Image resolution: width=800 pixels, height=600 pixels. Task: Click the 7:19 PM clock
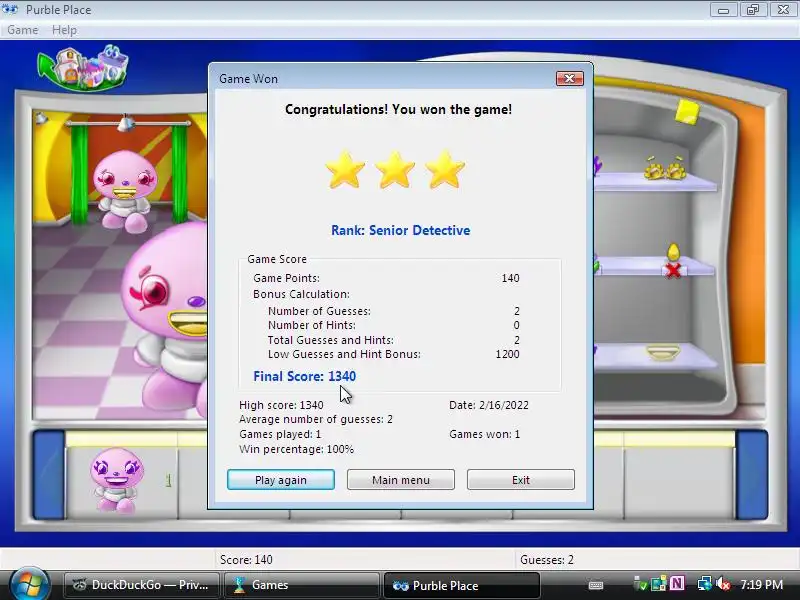[x=761, y=584]
